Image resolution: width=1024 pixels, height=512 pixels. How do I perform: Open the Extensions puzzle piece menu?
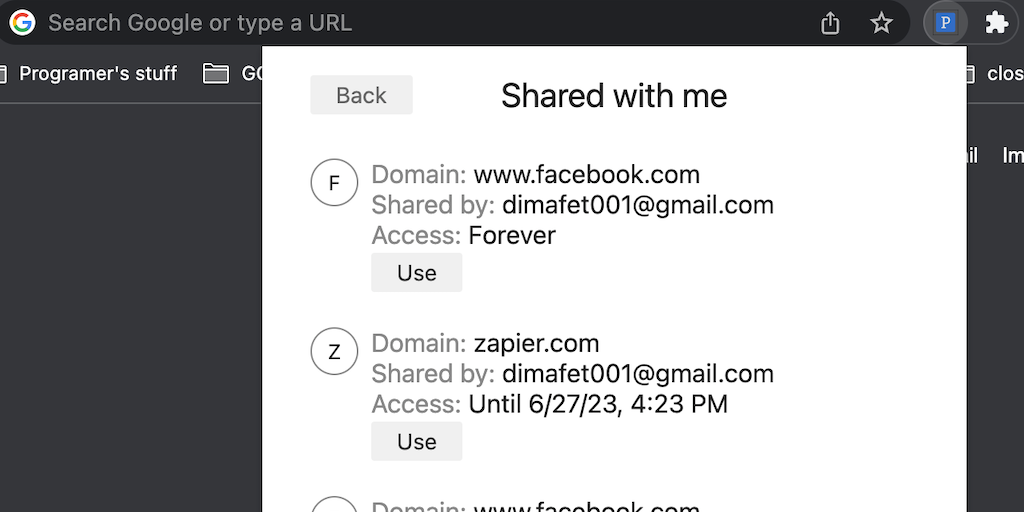pos(996,22)
